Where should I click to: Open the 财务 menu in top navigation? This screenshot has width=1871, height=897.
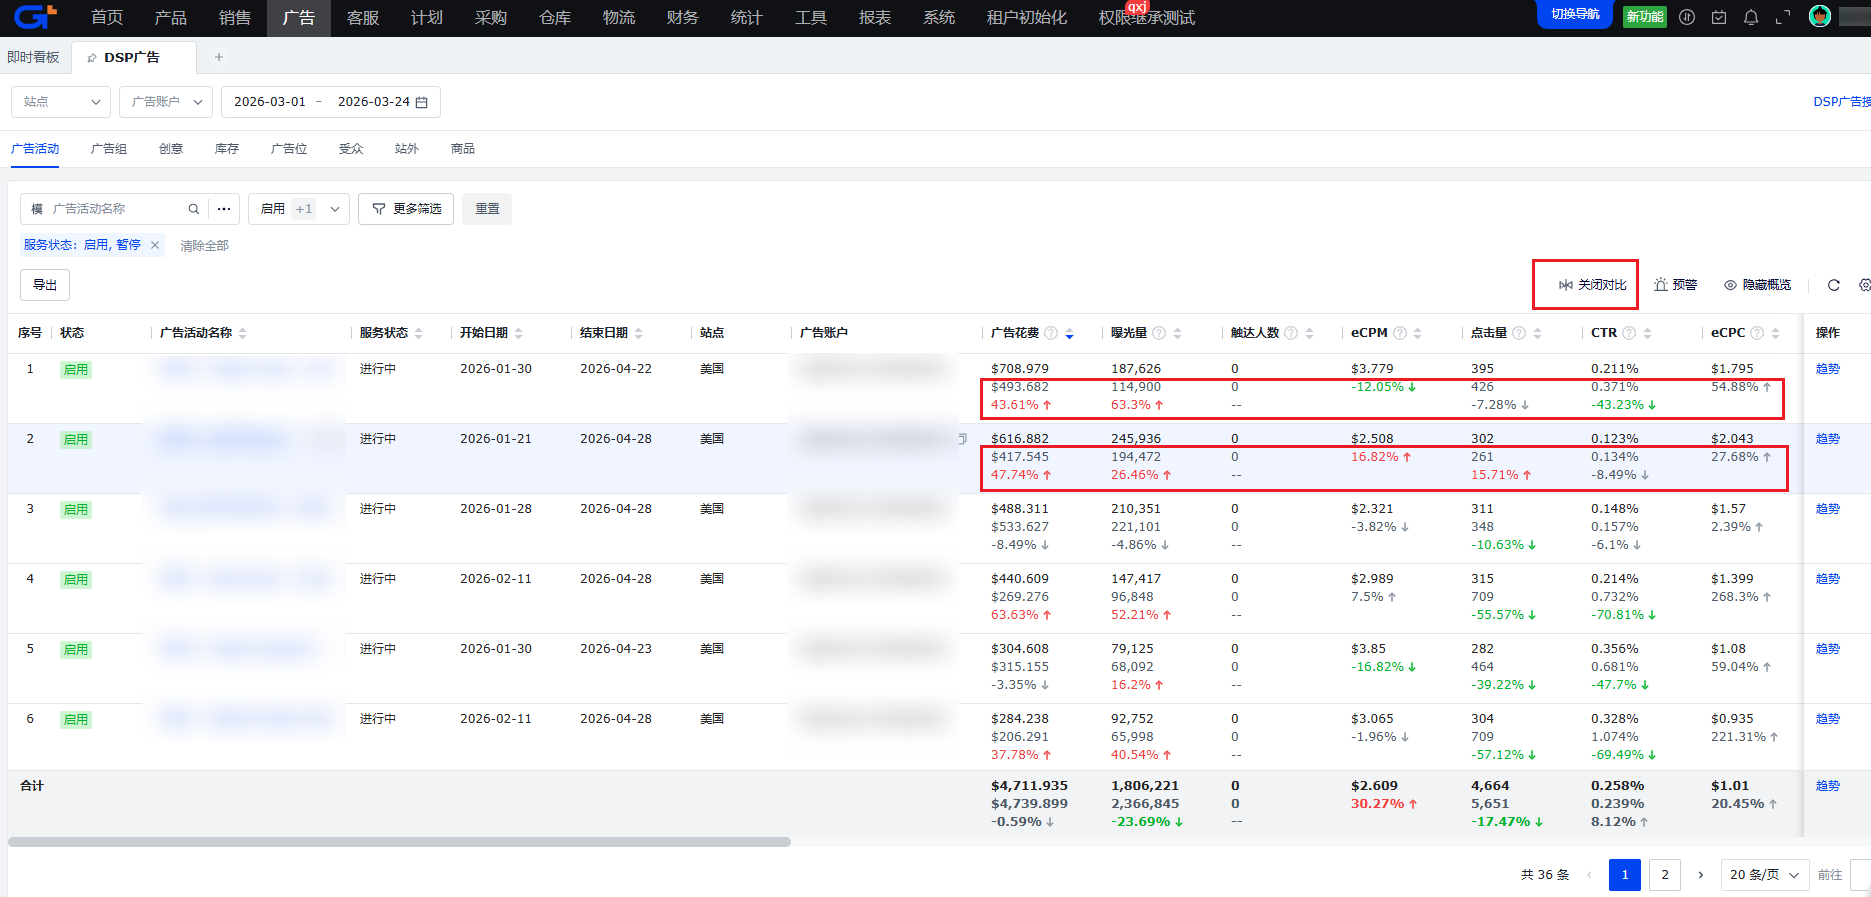coord(682,18)
